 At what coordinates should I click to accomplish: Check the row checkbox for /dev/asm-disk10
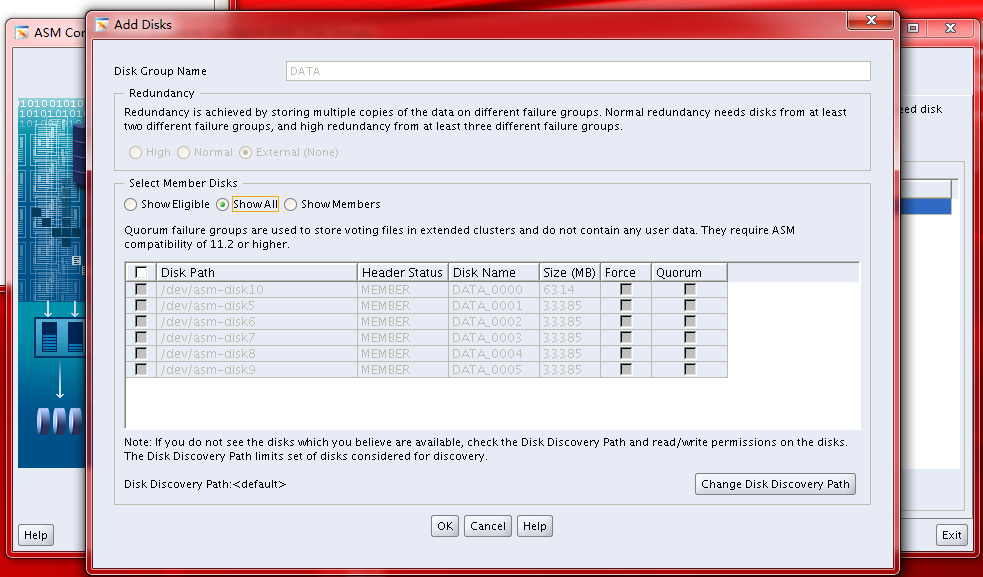coord(141,289)
